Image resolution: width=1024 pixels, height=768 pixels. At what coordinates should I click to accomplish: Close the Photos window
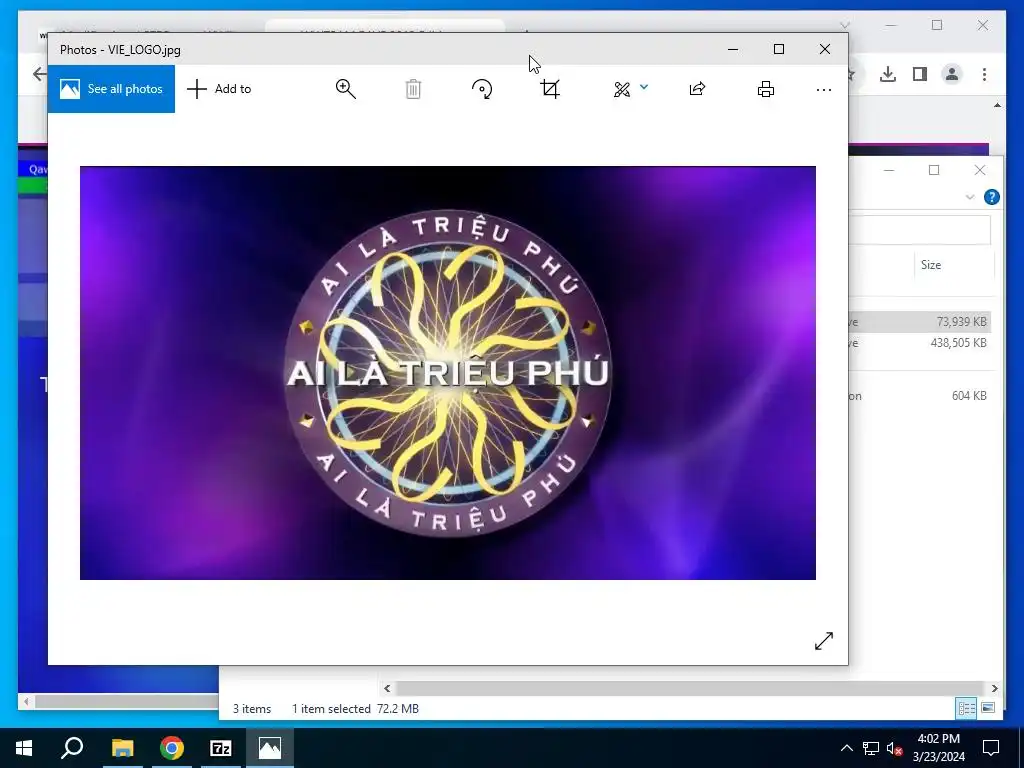coord(825,49)
